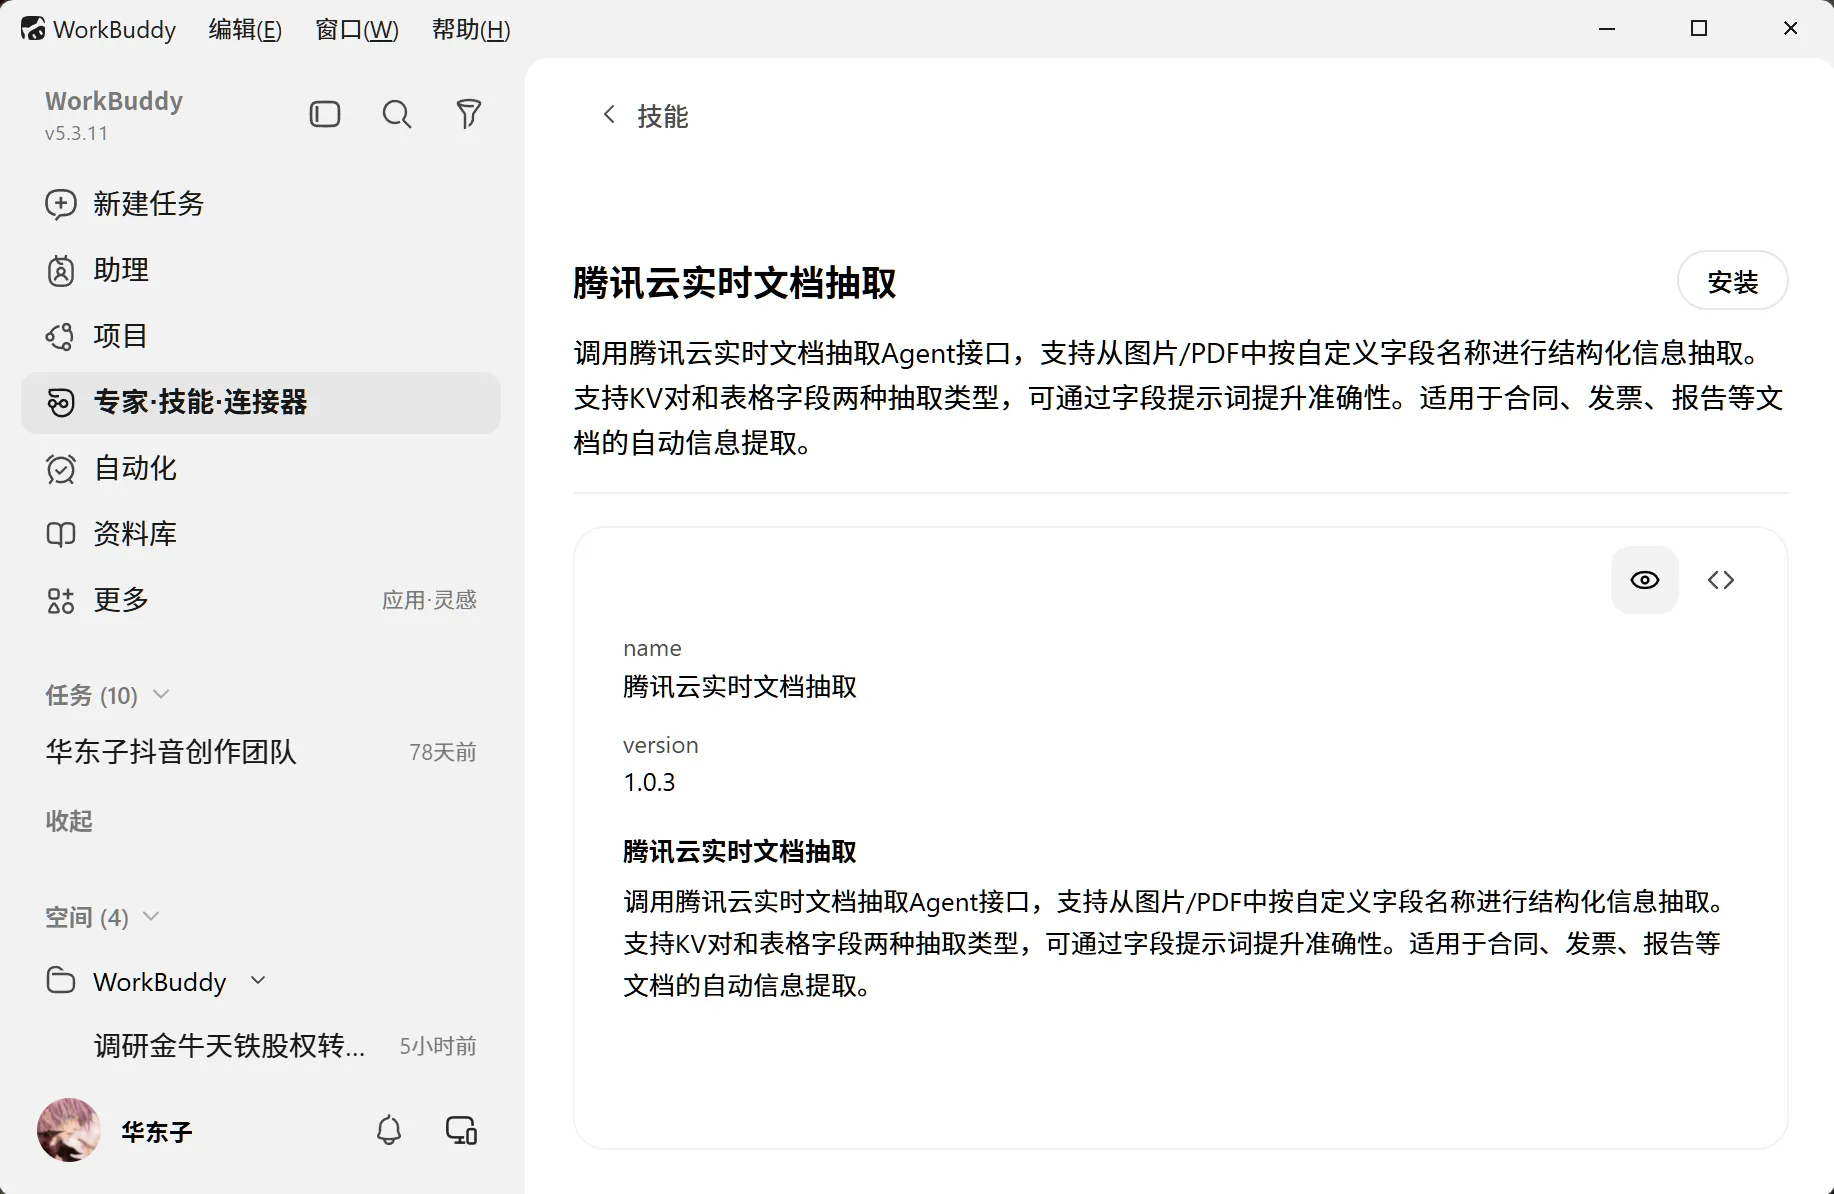Open task 调研金牛天铁股权转...

pyautogui.click(x=261, y=1046)
